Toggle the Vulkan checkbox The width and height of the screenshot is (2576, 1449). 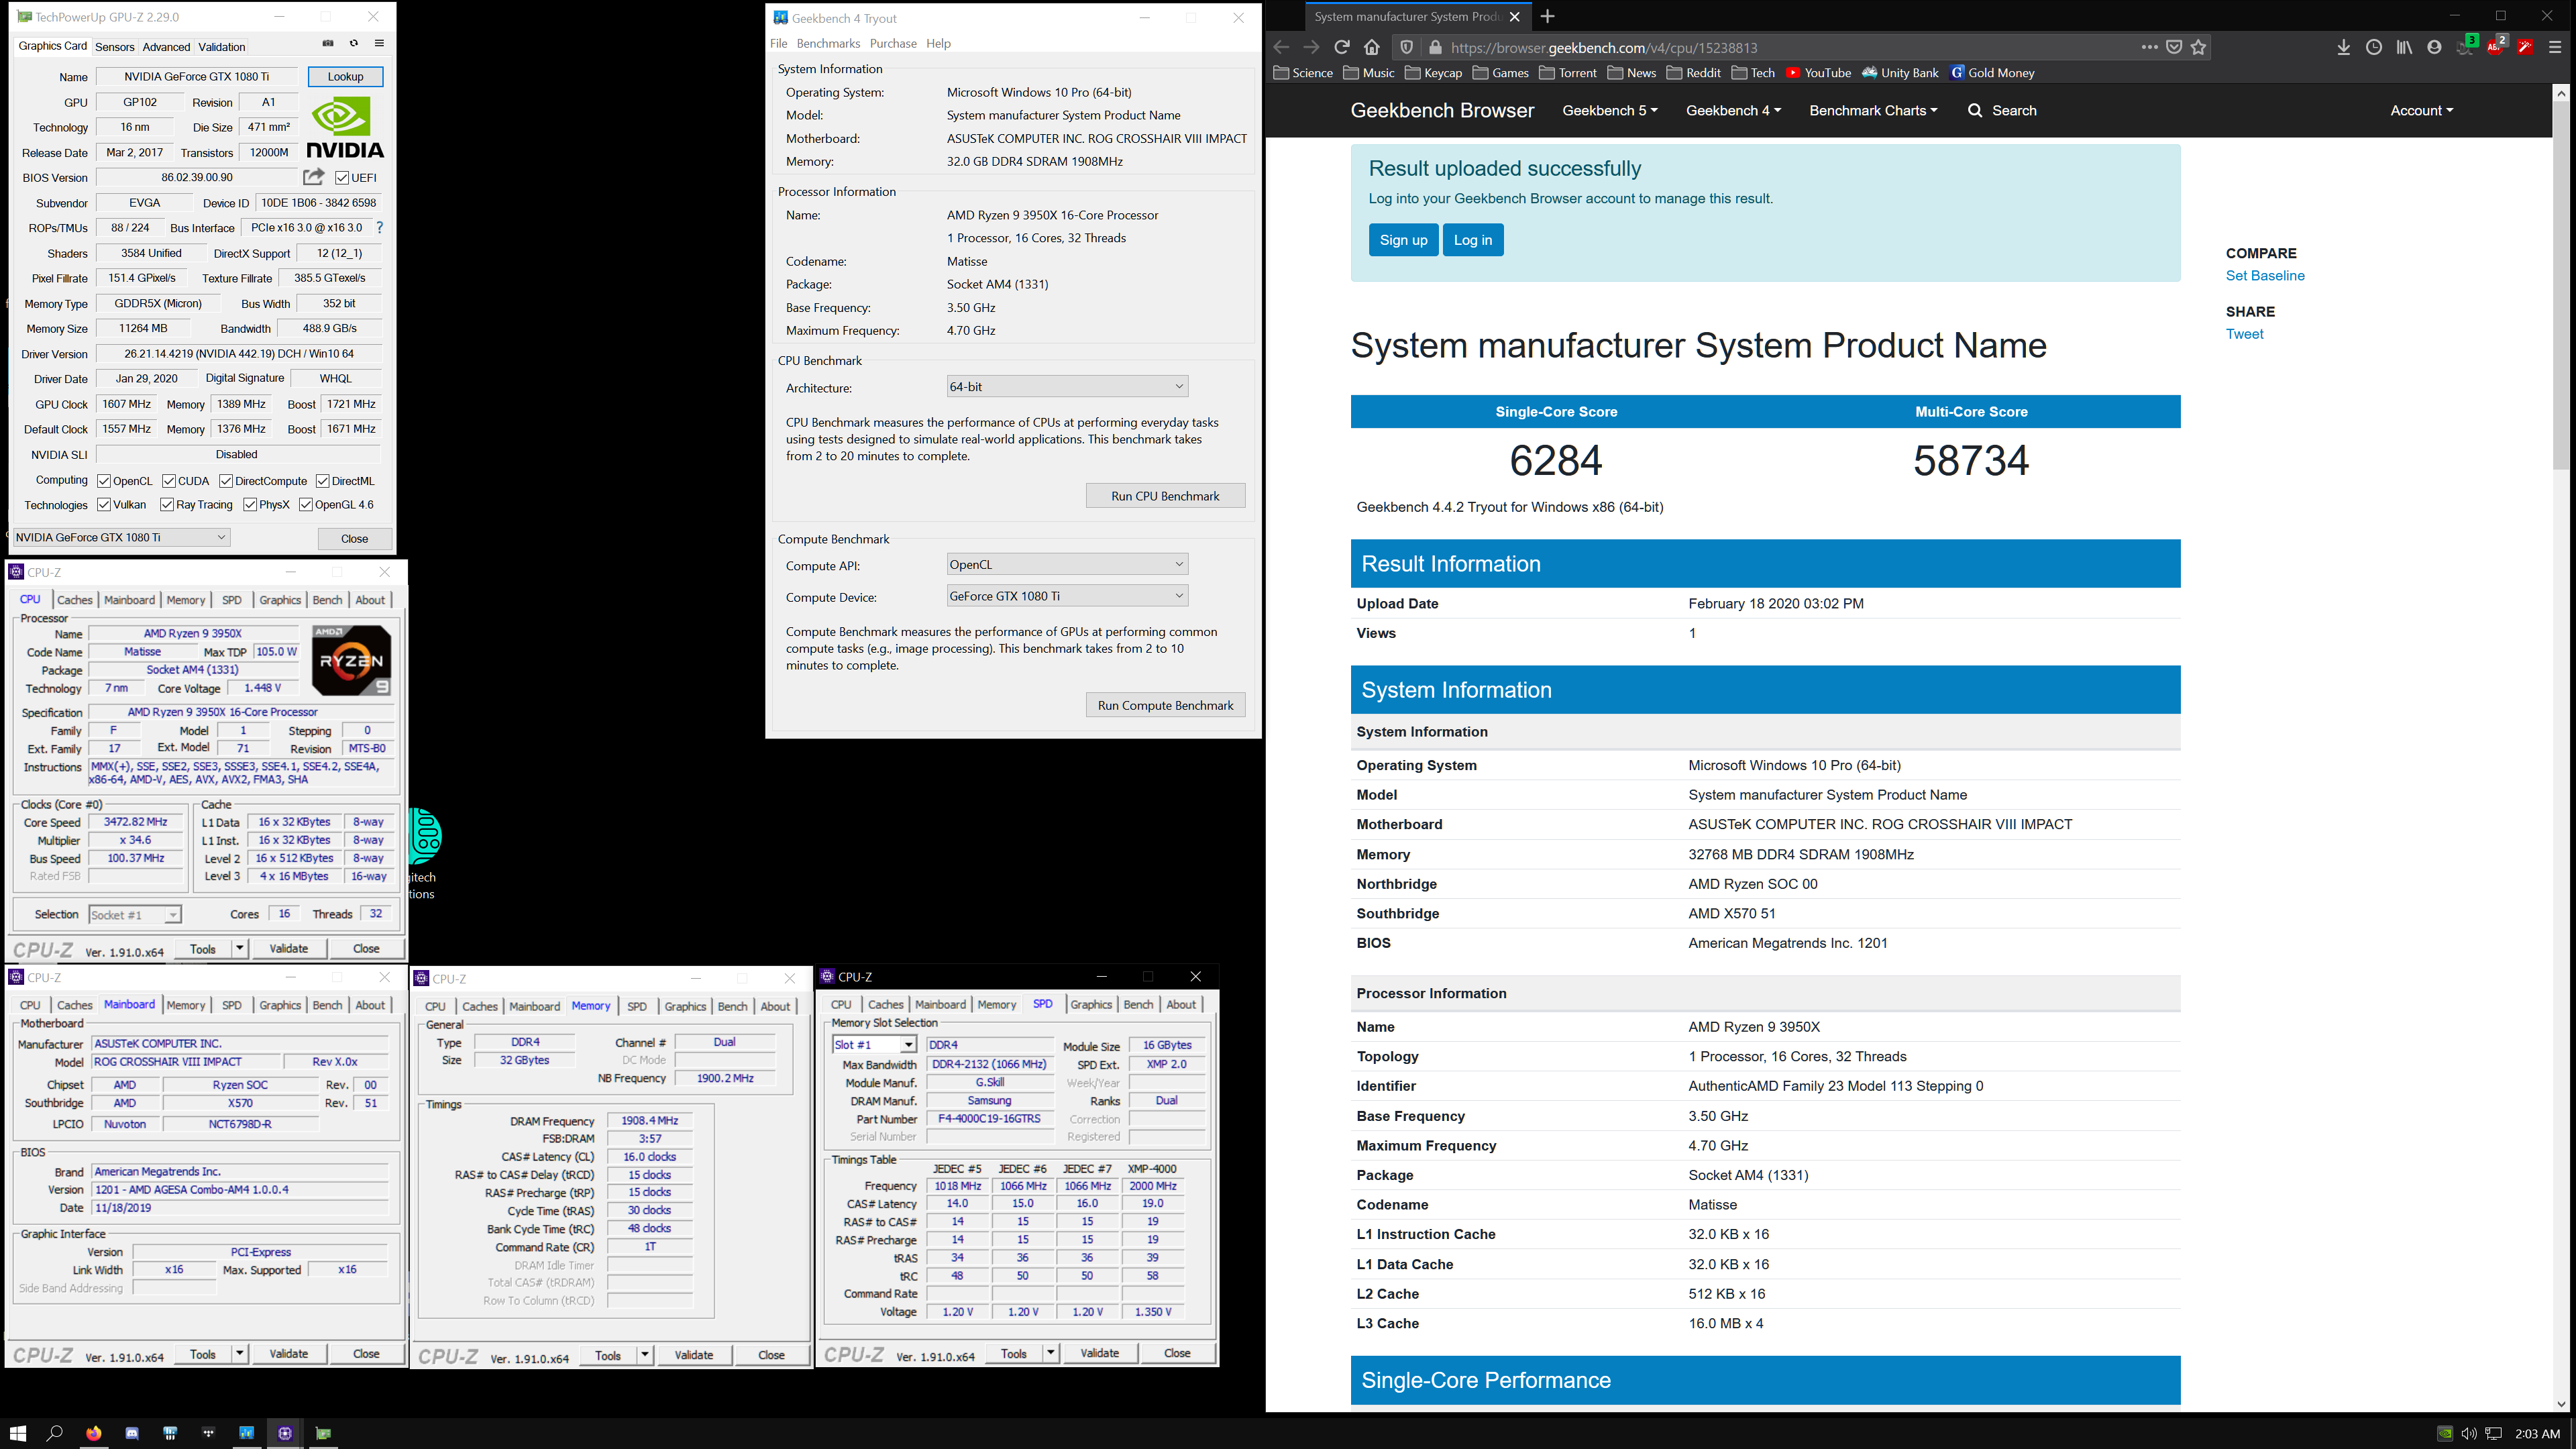[x=104, y=504]
